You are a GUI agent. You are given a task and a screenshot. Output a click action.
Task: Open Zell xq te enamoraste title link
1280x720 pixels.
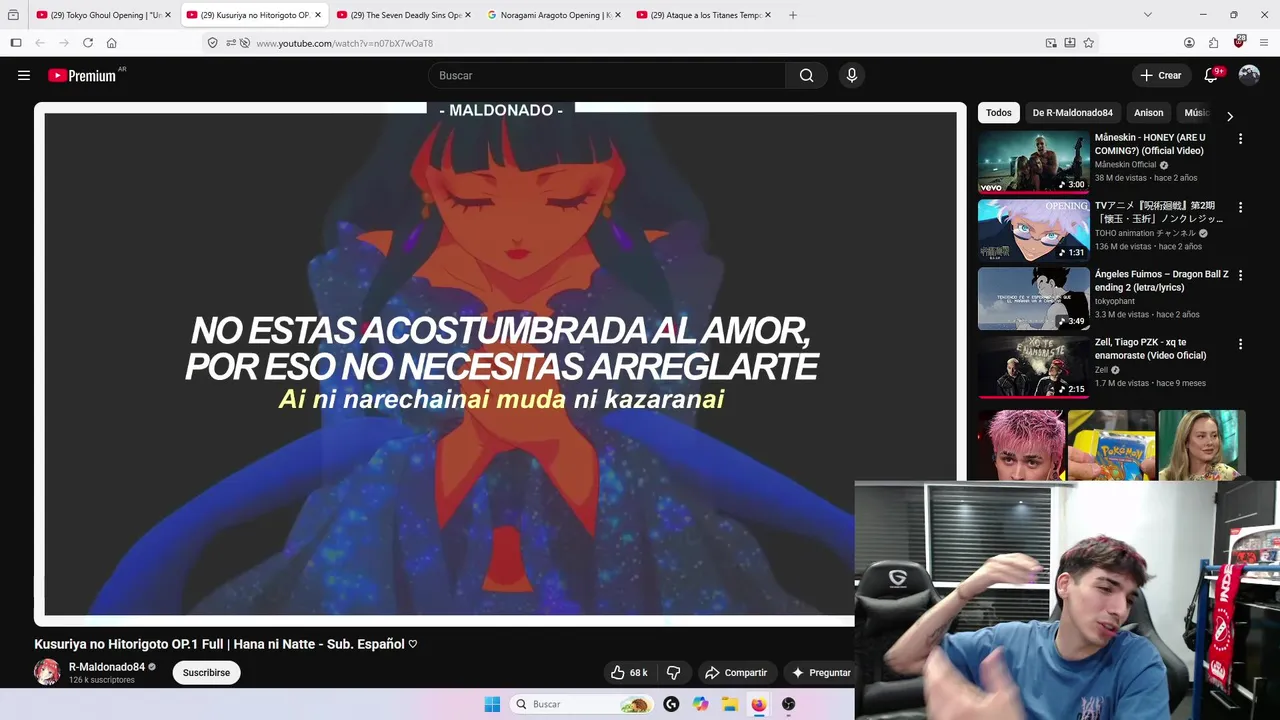pos(1150,349)
